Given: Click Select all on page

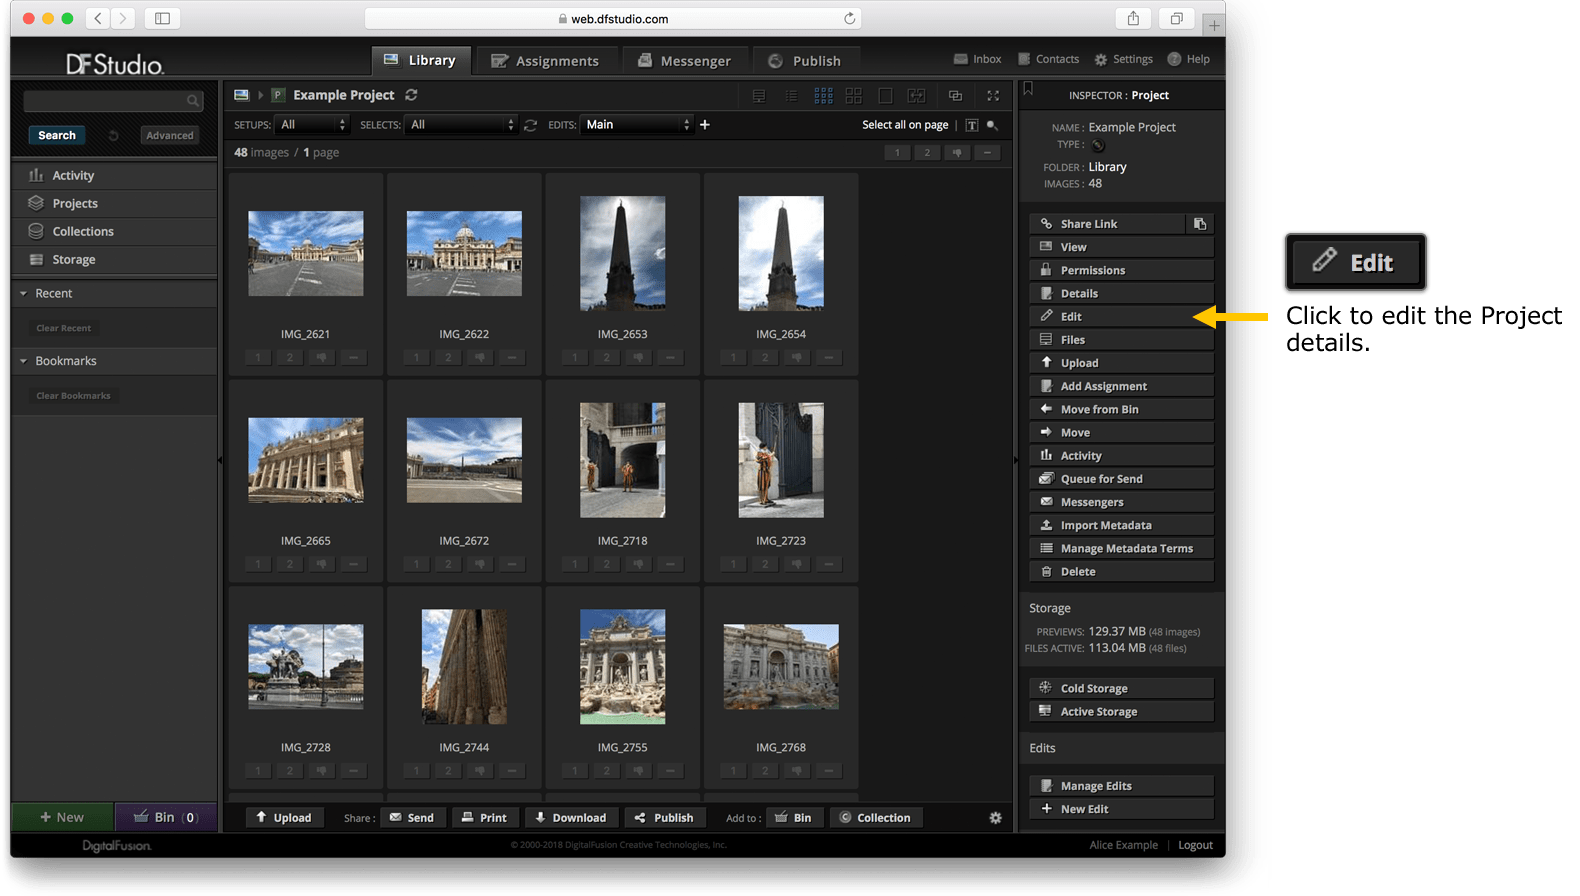Looking at the screenshot, I should 905,125.
